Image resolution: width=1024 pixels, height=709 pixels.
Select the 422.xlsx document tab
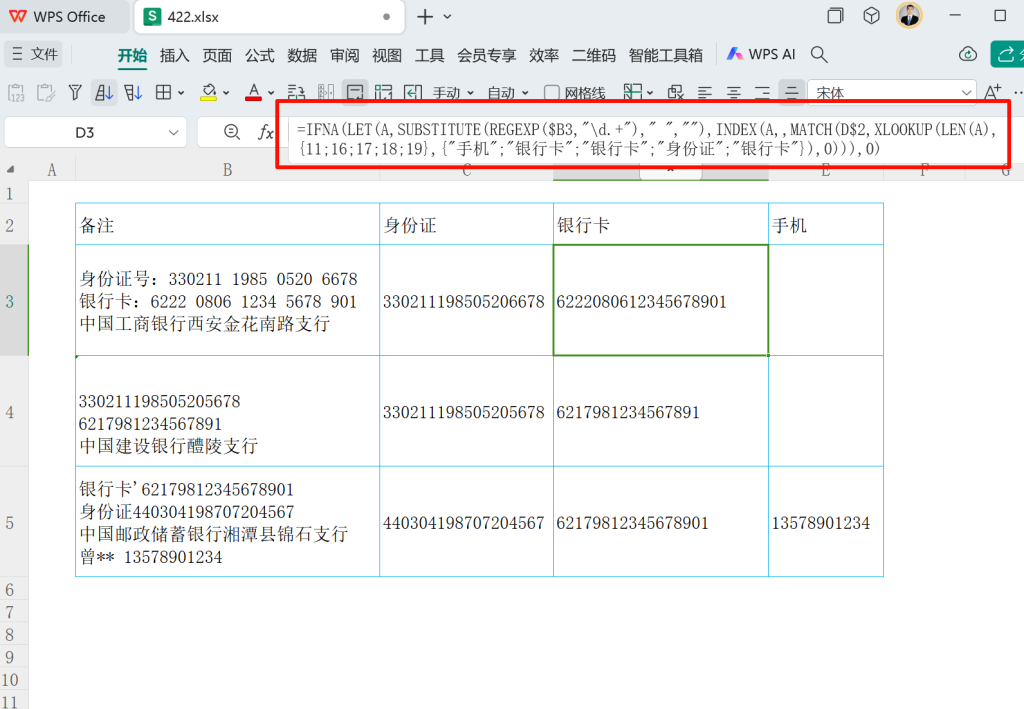(269, 17)
